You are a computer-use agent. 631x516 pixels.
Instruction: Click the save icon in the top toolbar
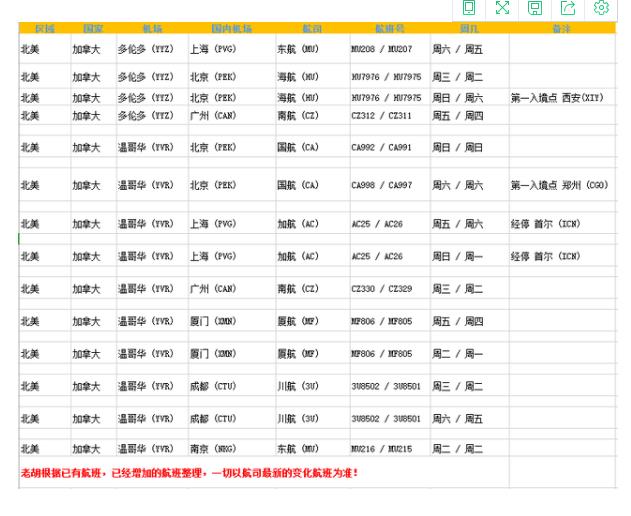tap(535, 8)
